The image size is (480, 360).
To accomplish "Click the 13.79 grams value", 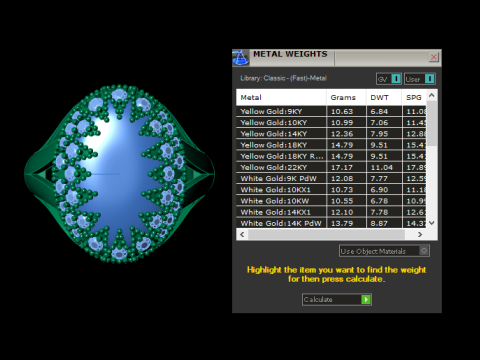I will click(x=342, y=223).
